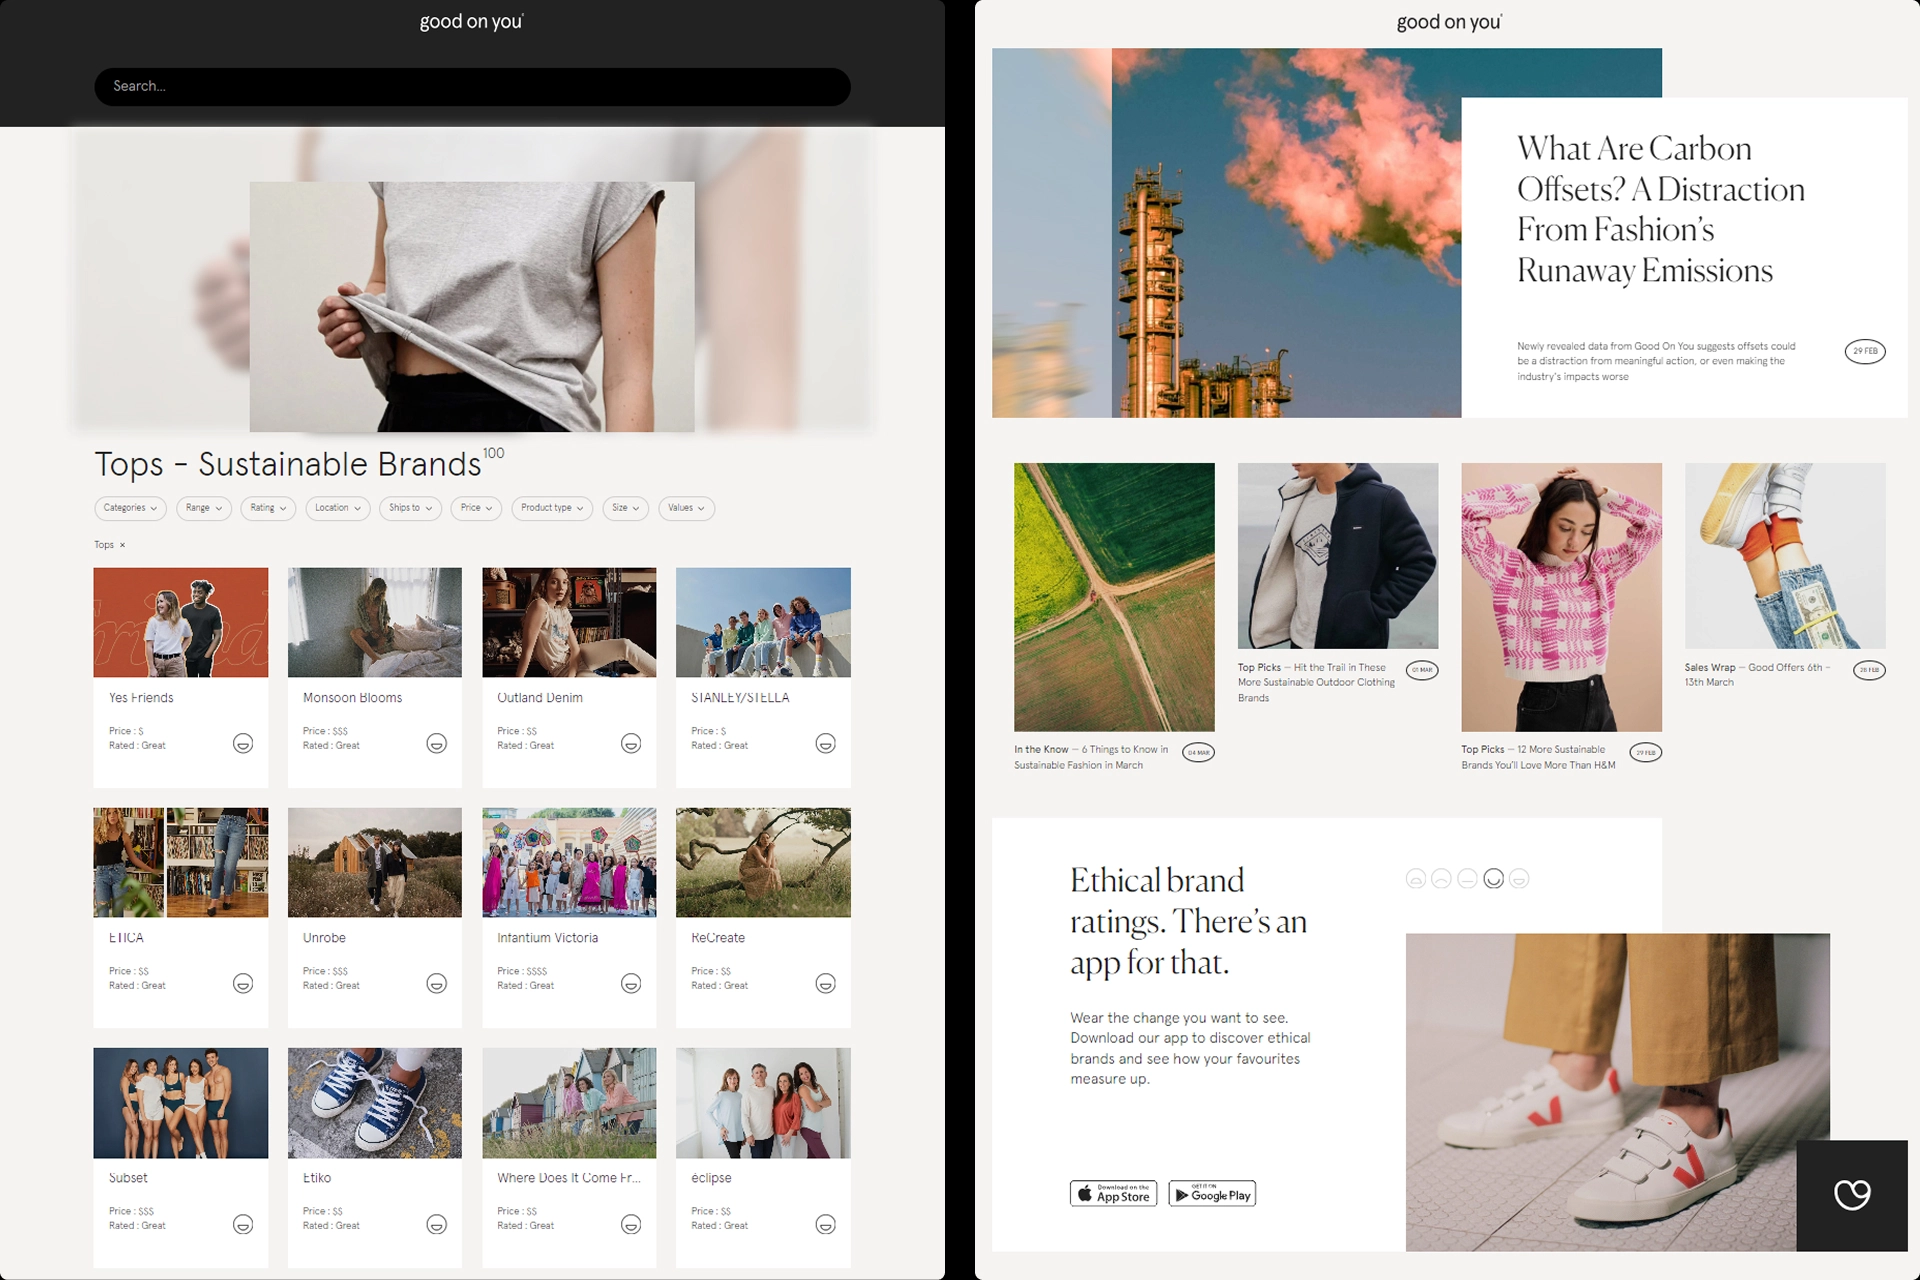Click the white Veja sneakers app image

coord(1618,1092)
